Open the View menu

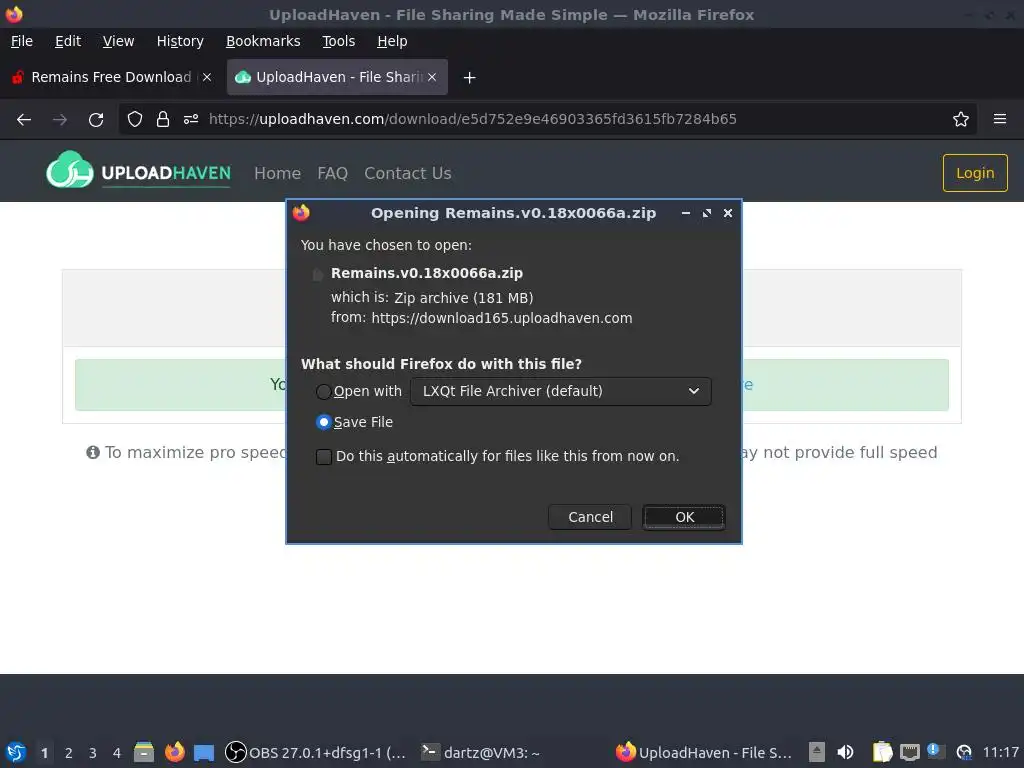[x=118, y=41]
